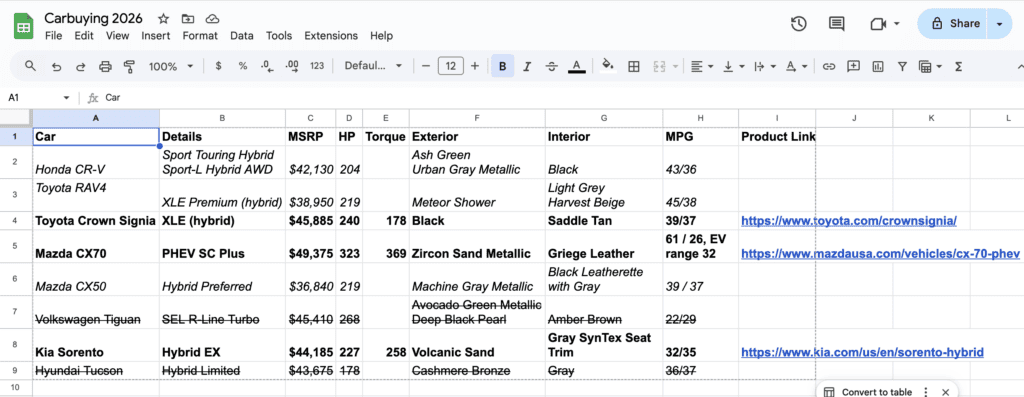Open the borders tool
The image size is (1024, 397).
(633, 66)
